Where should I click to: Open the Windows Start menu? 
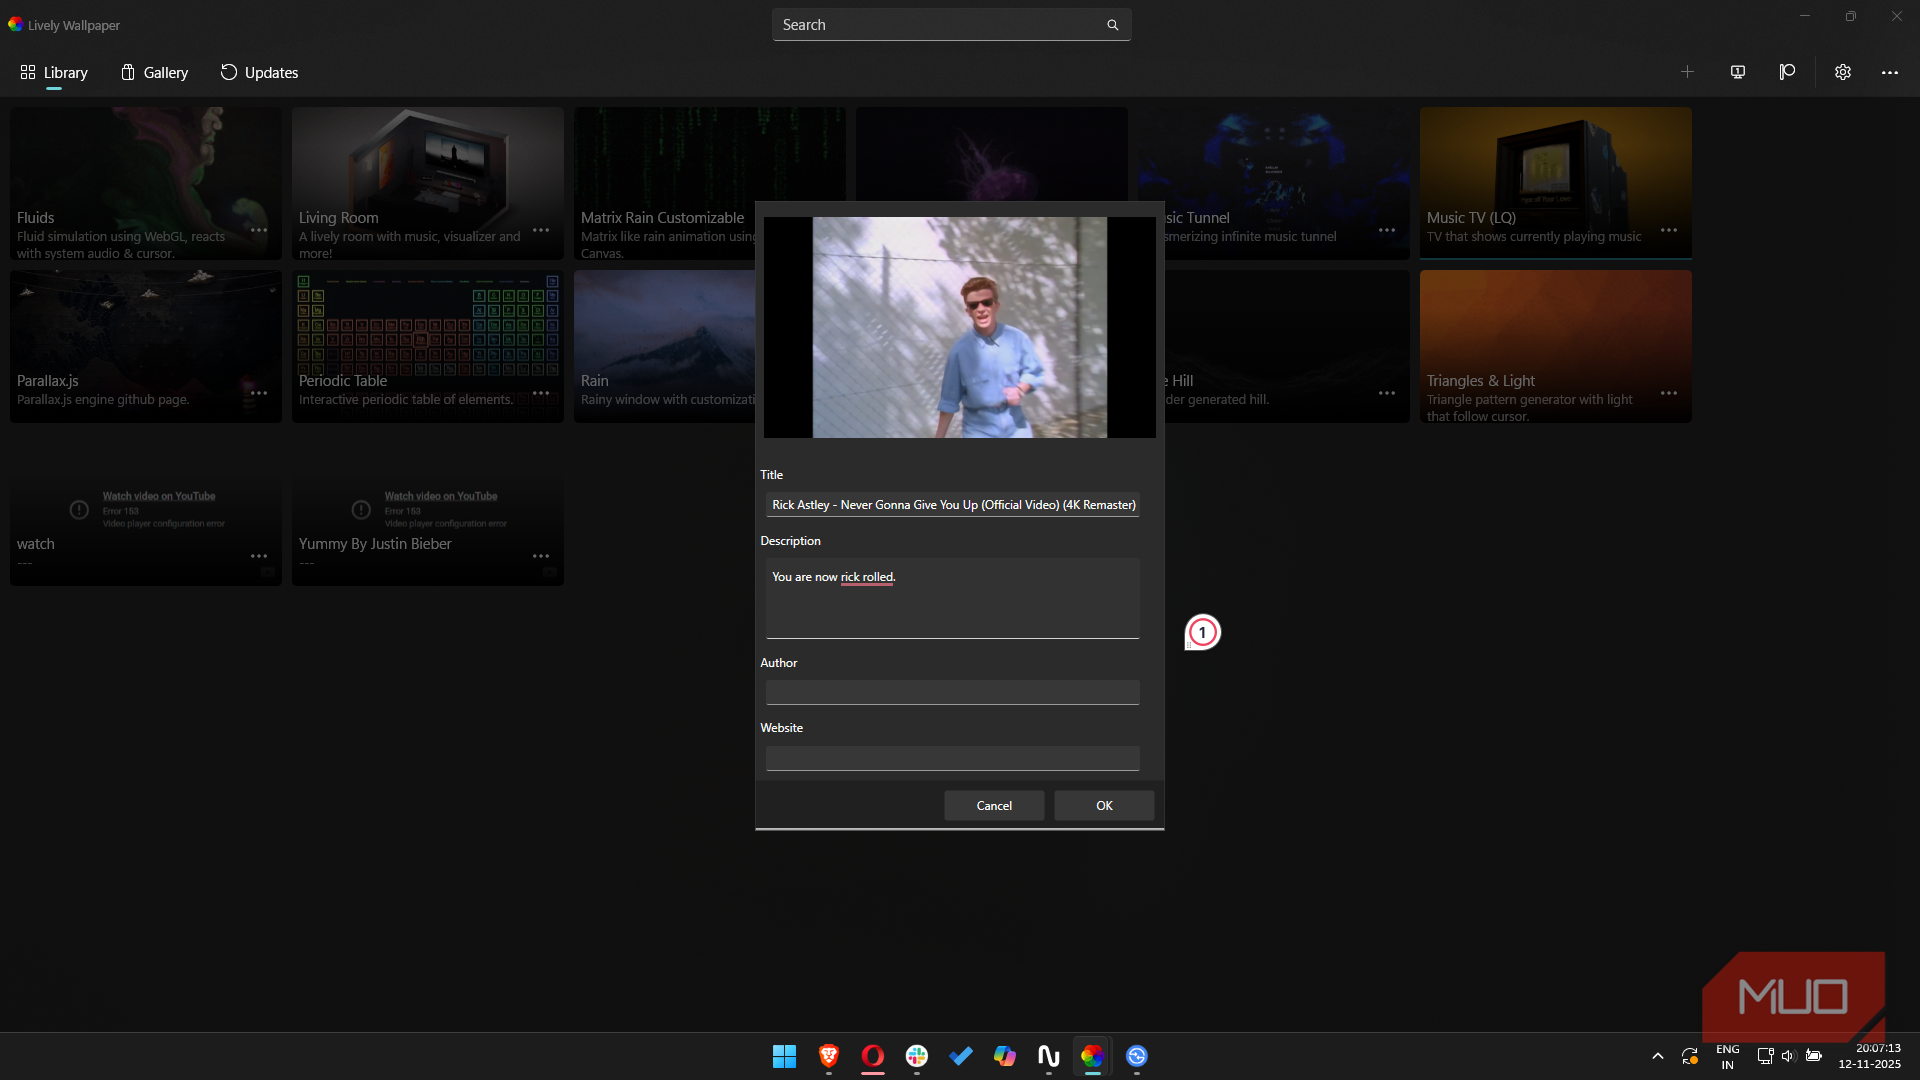click(x=784, y=1056)
